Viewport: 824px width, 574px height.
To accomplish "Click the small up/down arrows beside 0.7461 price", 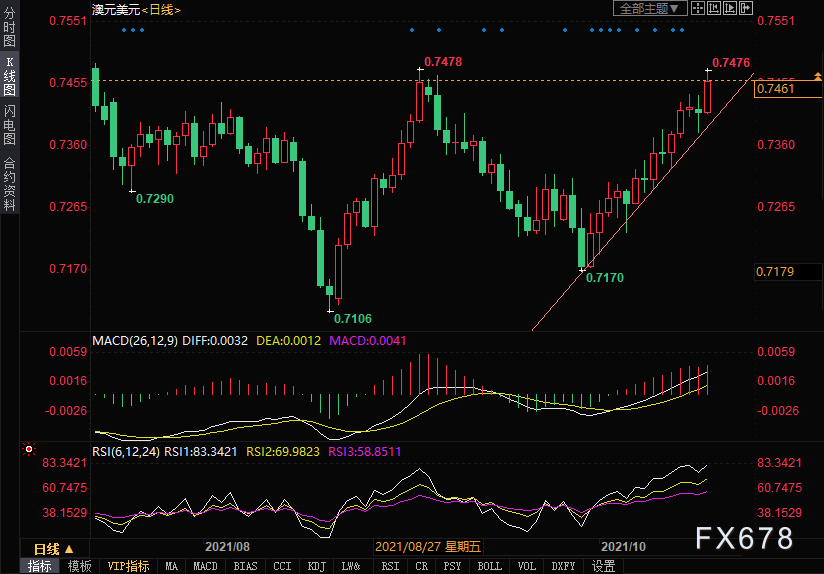I will coord(818,78).
